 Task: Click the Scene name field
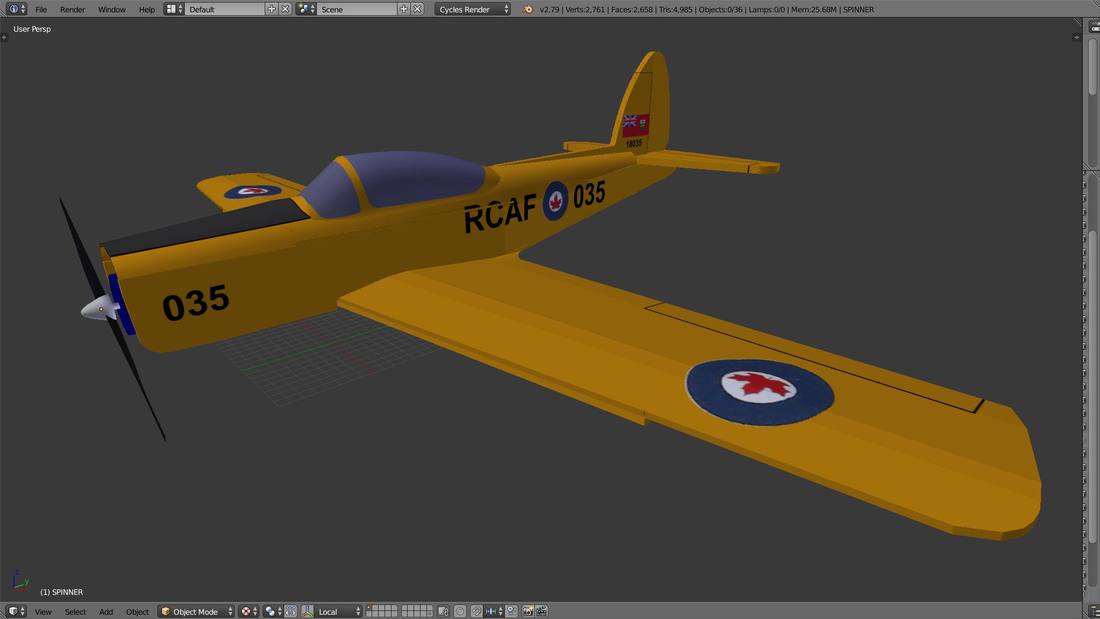(x=356, y=9)
